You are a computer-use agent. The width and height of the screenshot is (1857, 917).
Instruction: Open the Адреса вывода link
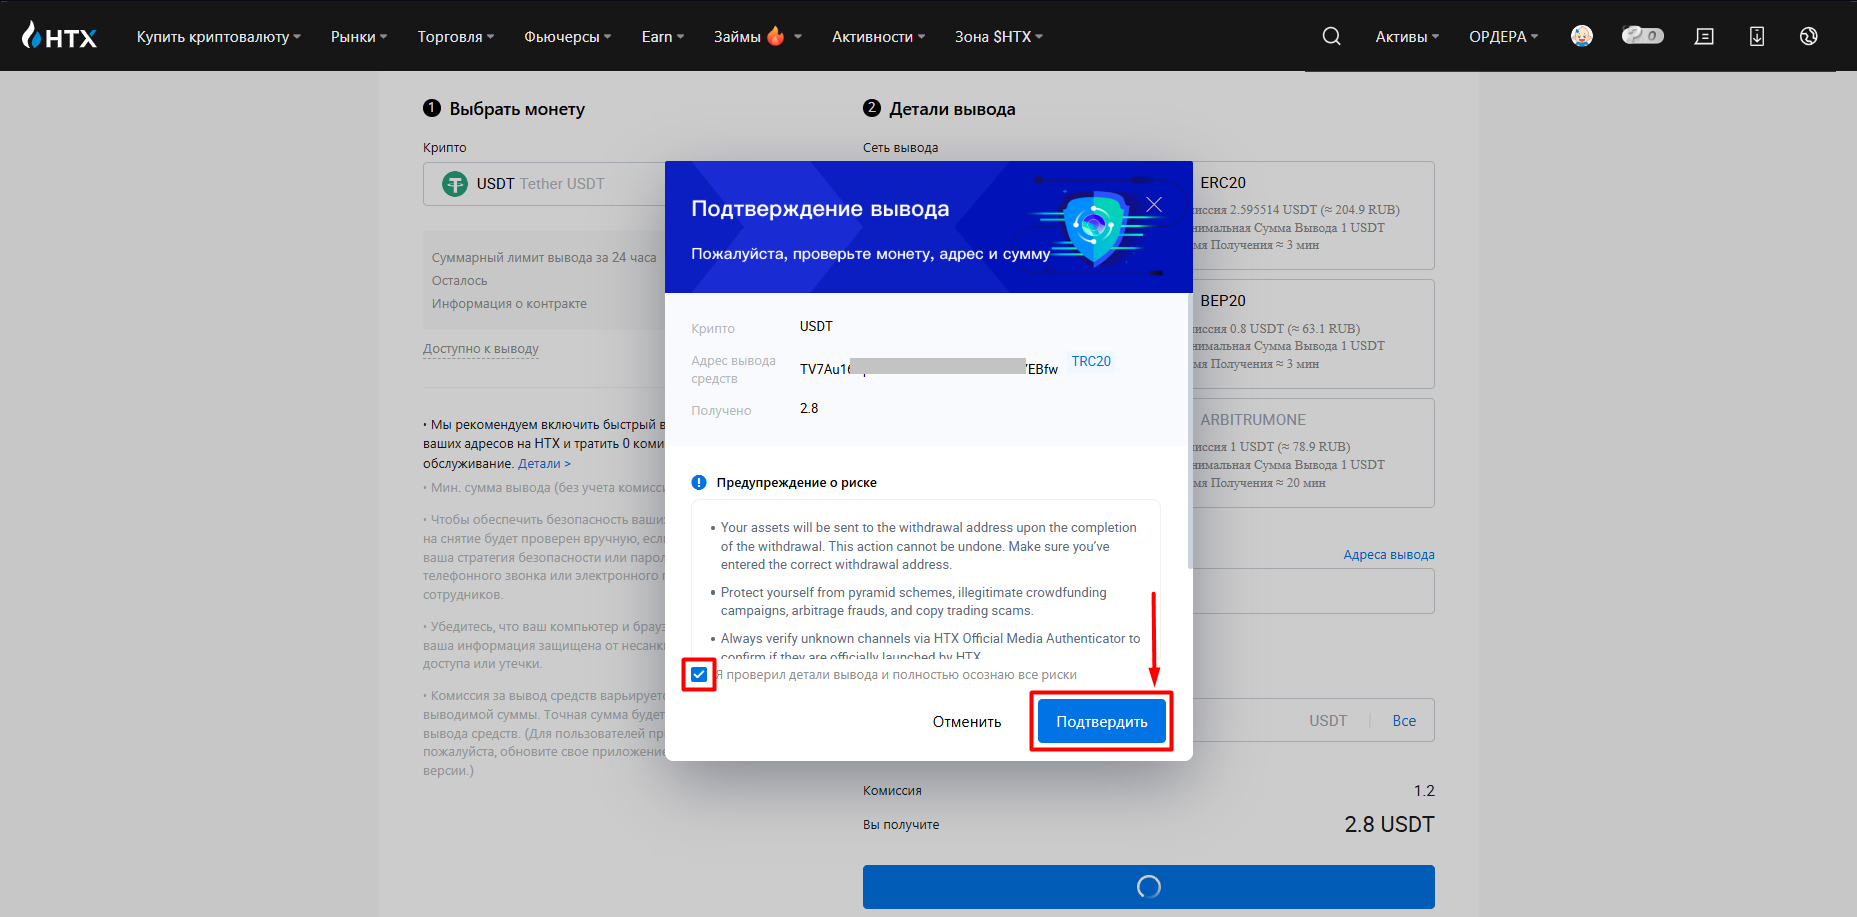1389,554
